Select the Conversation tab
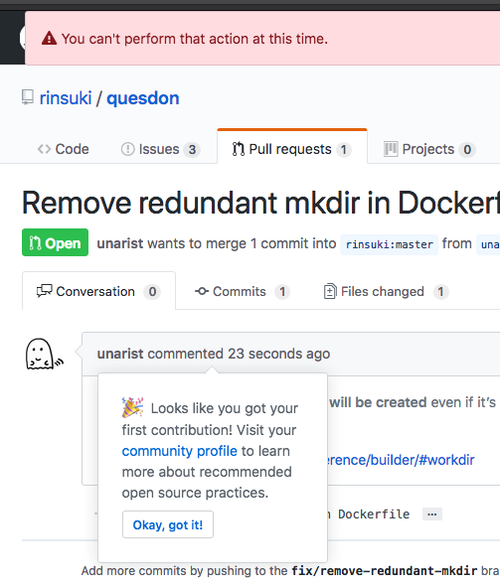Viewport: 500px width, 586px height. coord(99,291)
